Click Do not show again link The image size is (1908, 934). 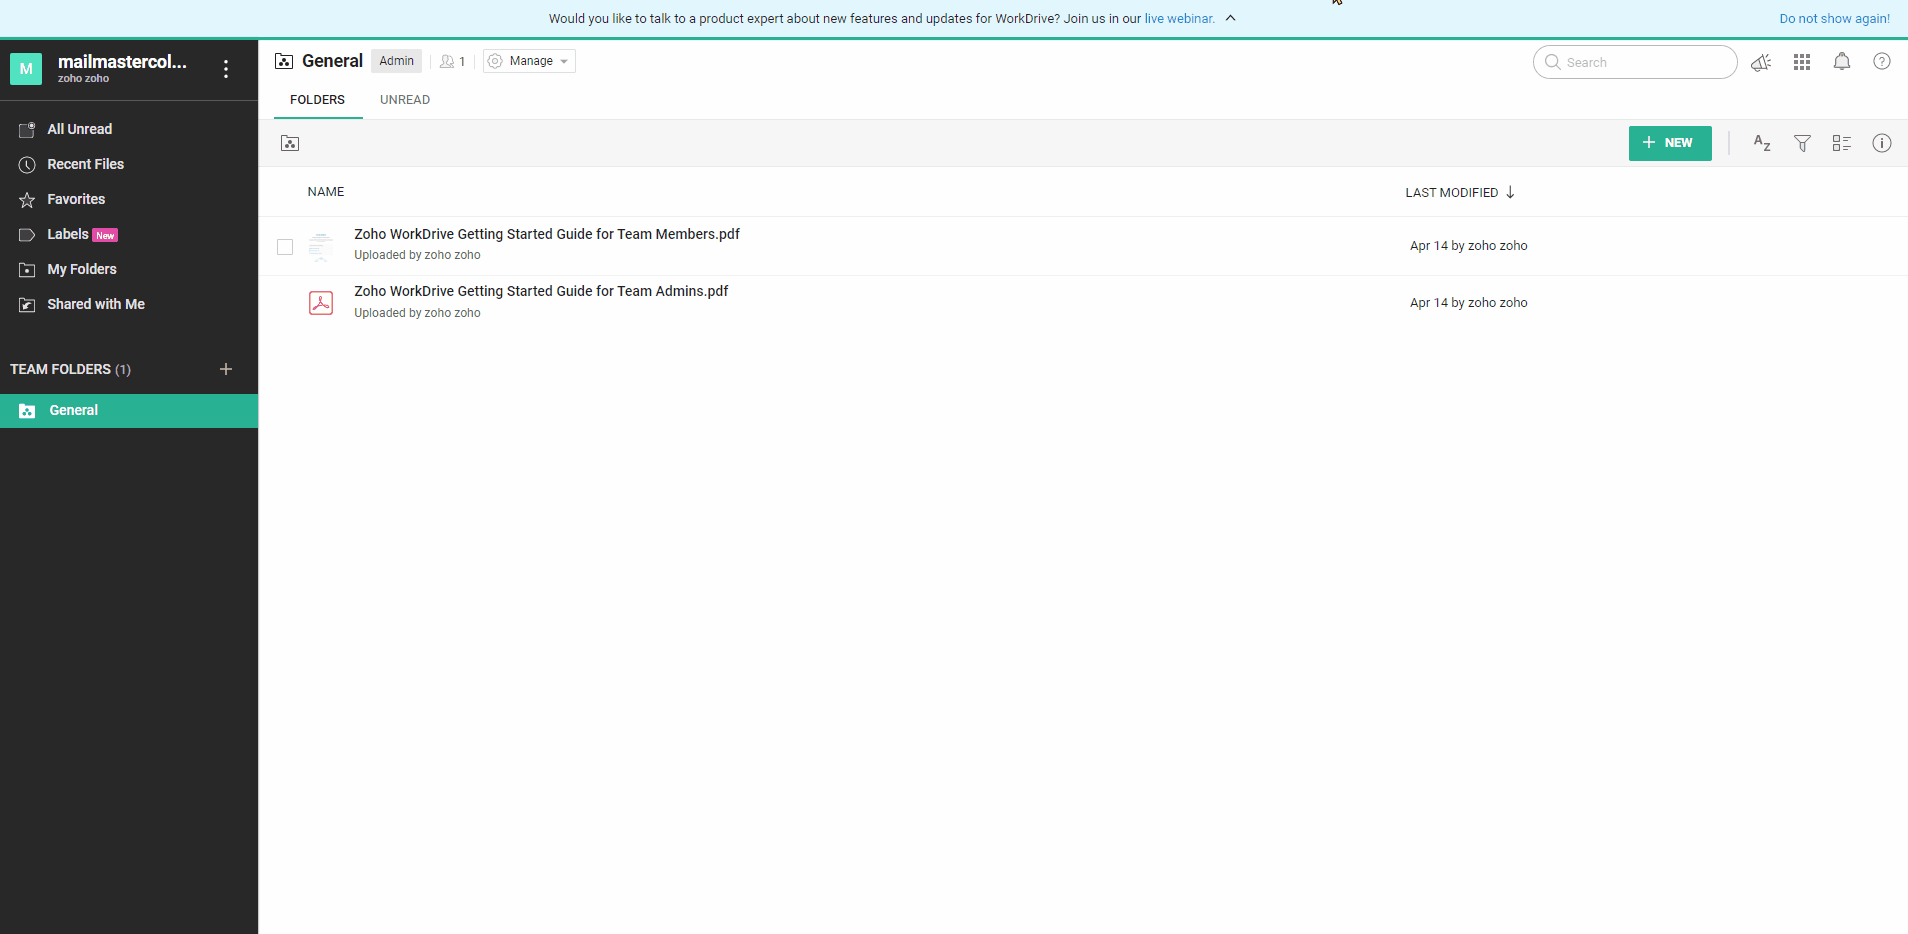tap(1835, 18)
